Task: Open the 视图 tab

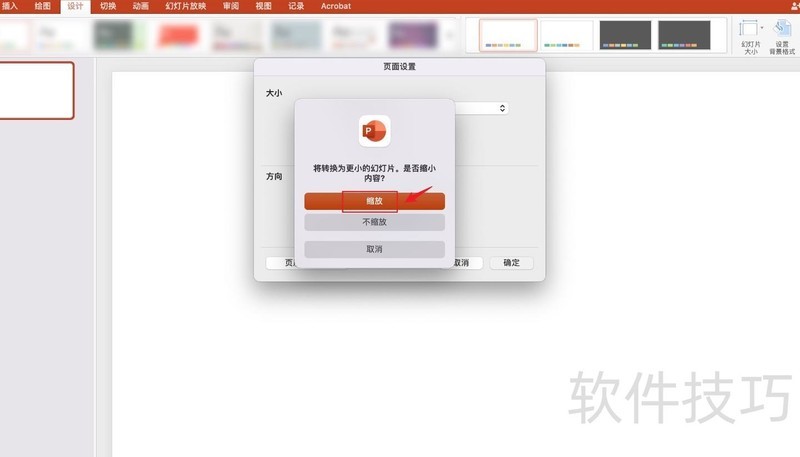Action: pyautogui.click(x=263, y=6)
